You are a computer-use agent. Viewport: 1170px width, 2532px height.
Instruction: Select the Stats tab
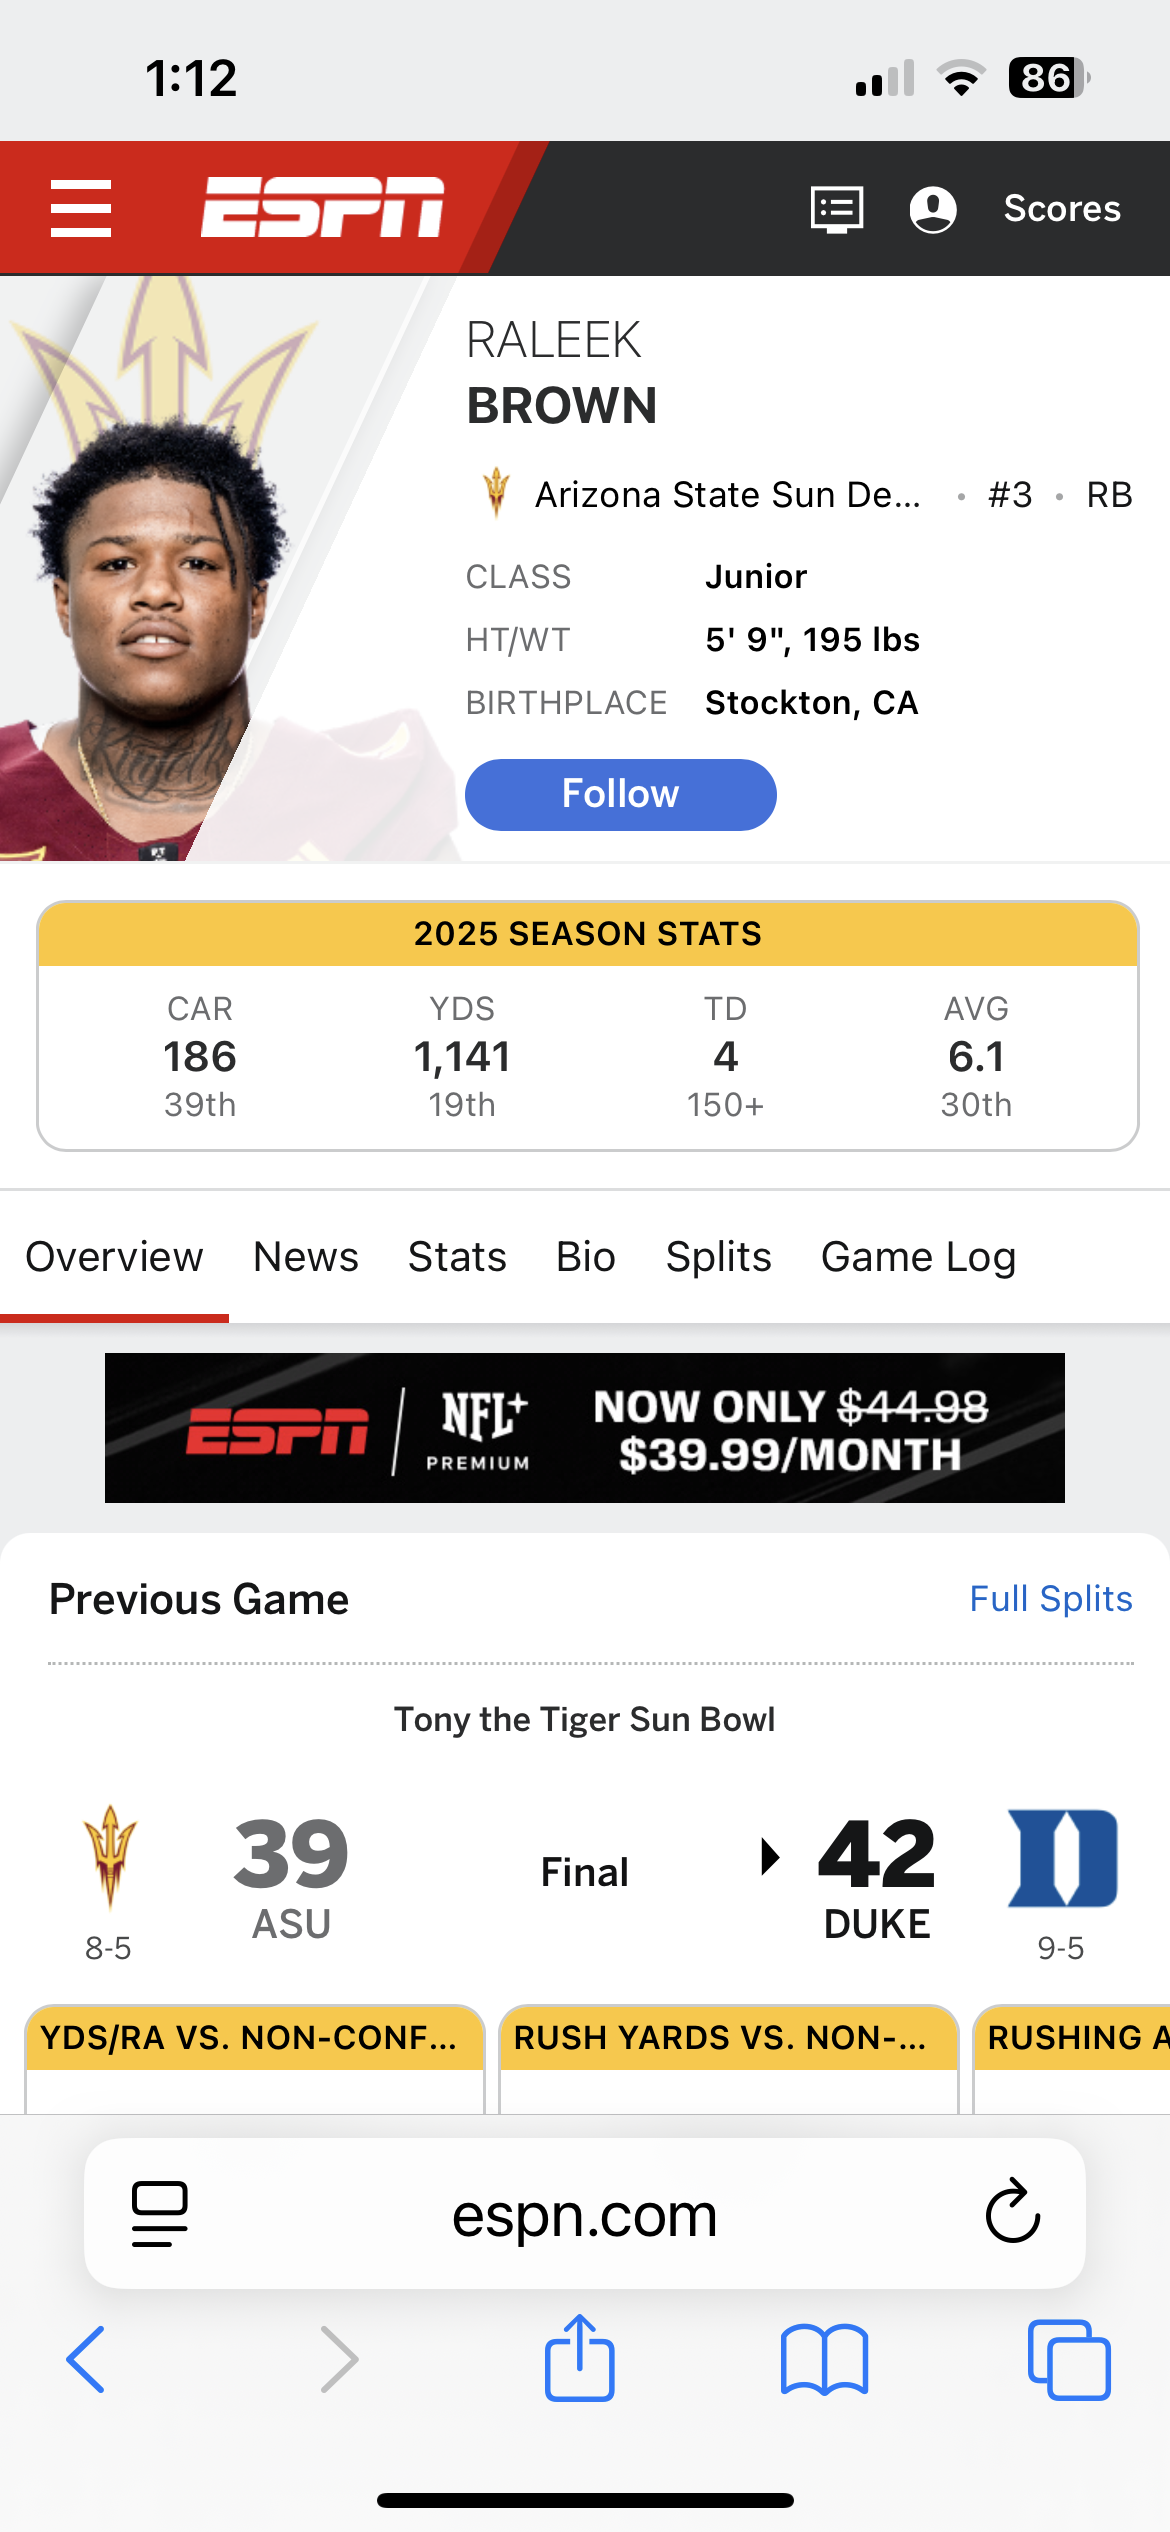(x=457, y=1257)
